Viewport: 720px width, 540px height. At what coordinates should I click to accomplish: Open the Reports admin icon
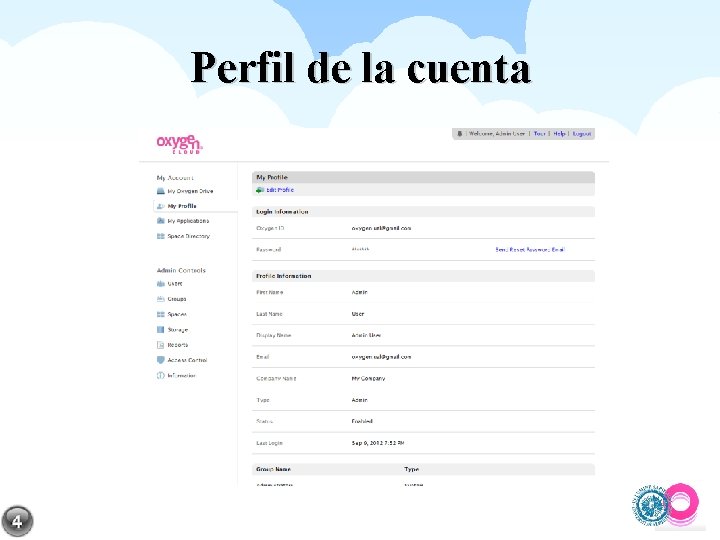click(x=161, y=345)
